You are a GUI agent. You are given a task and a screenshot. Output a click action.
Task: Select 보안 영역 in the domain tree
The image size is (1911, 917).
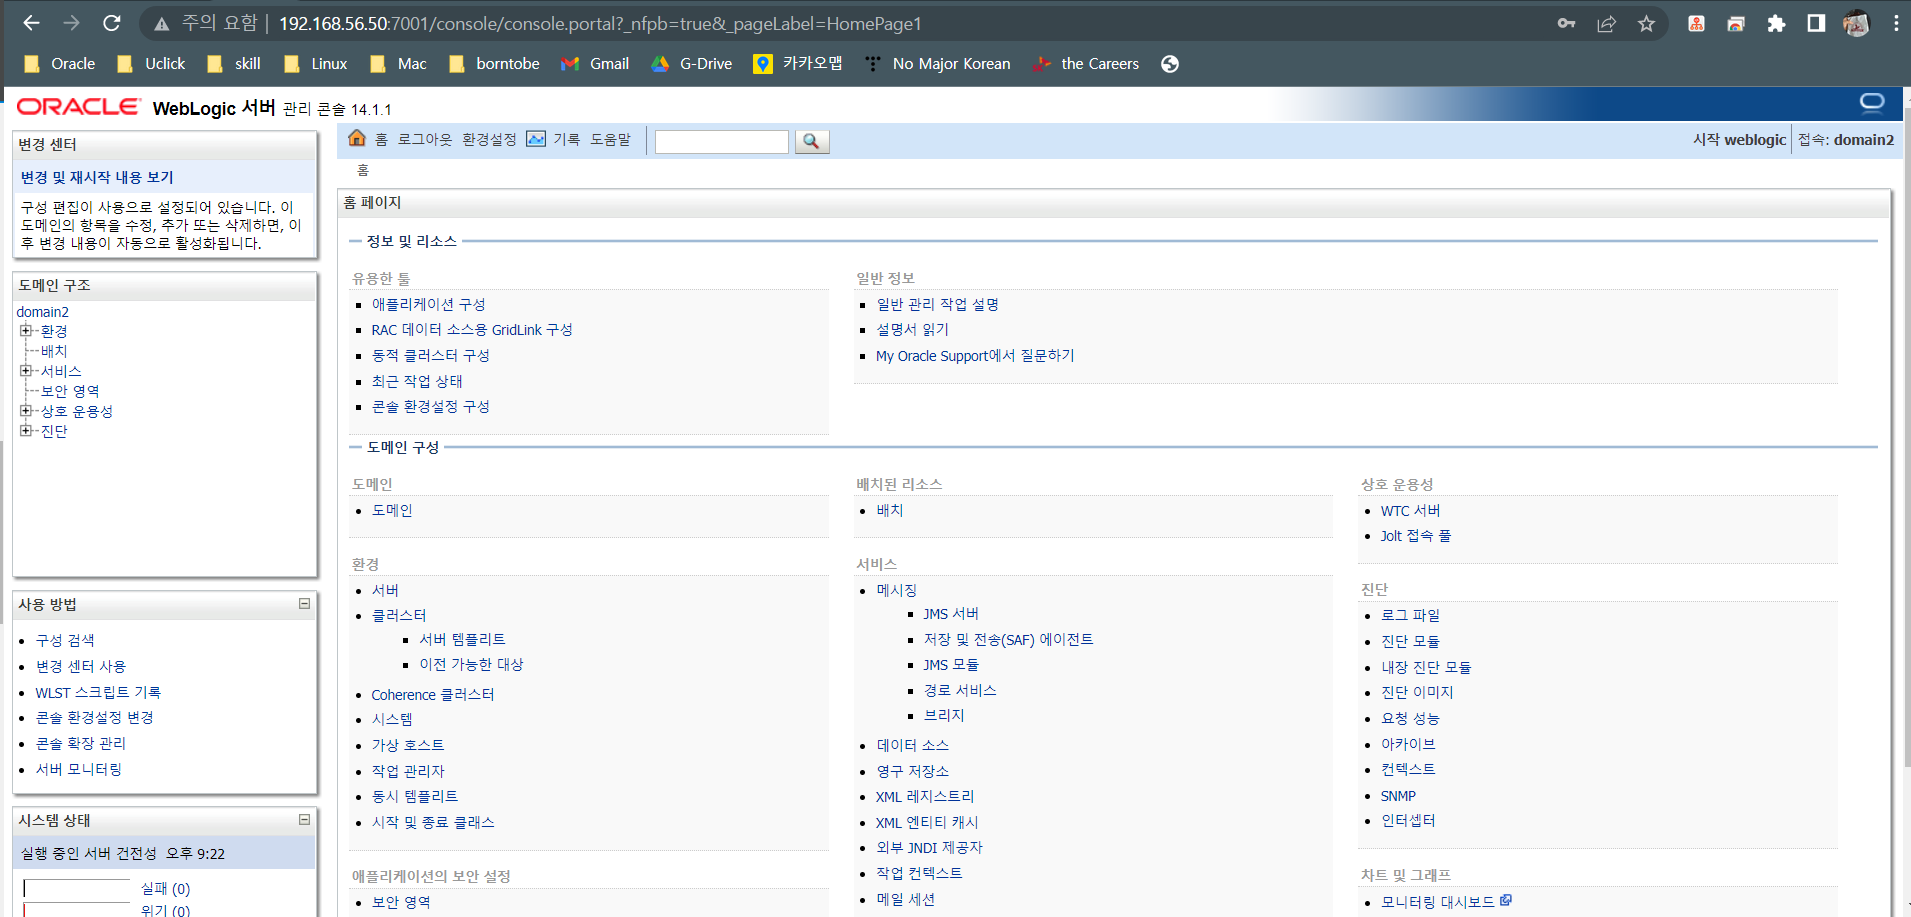pyautogui.click(x=70, y=391)
